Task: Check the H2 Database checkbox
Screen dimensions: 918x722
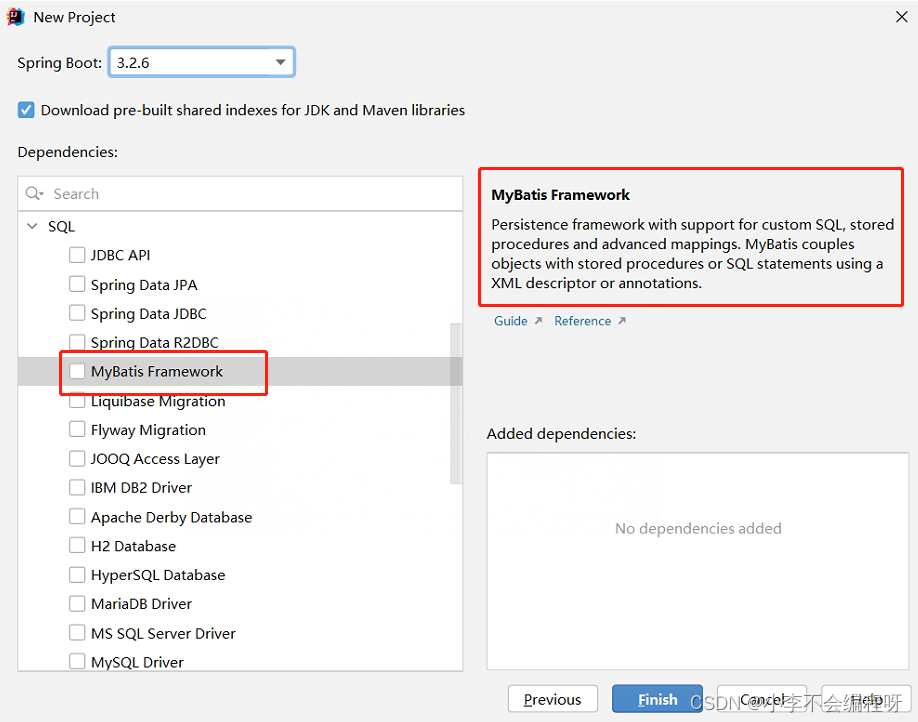Action: pos(77,546)
